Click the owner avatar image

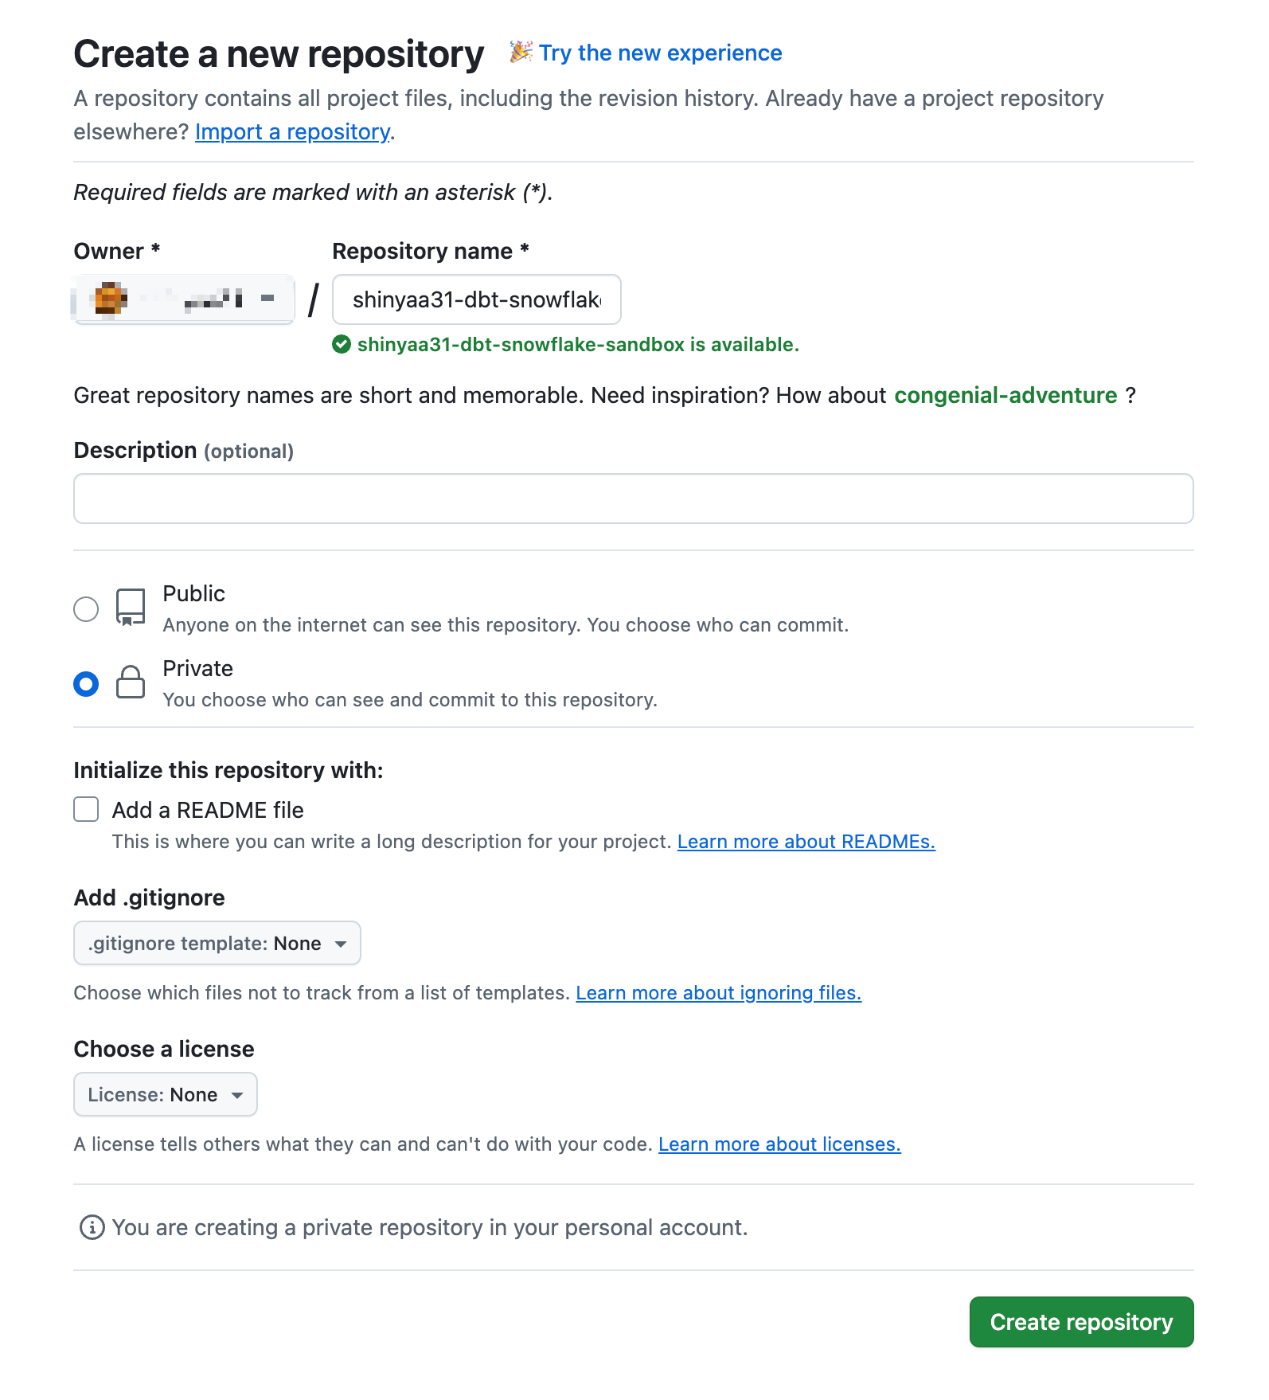(110, 299)
